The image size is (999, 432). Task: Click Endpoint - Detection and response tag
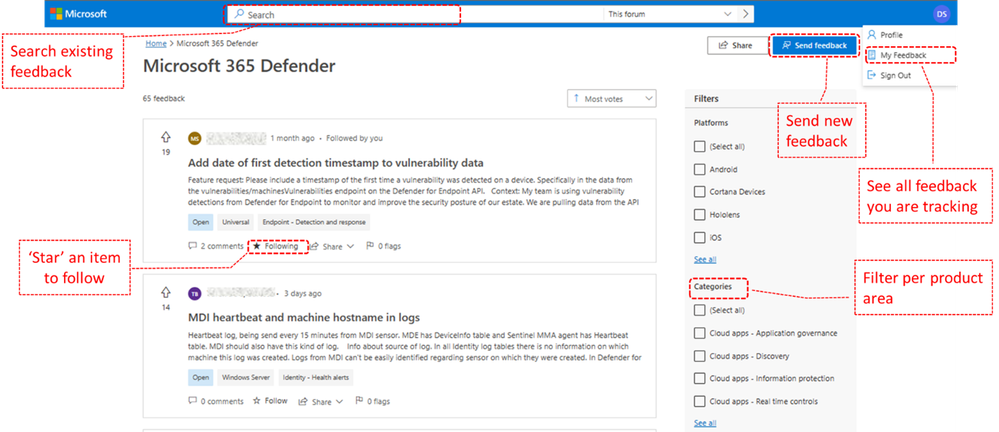click(314, 222)
